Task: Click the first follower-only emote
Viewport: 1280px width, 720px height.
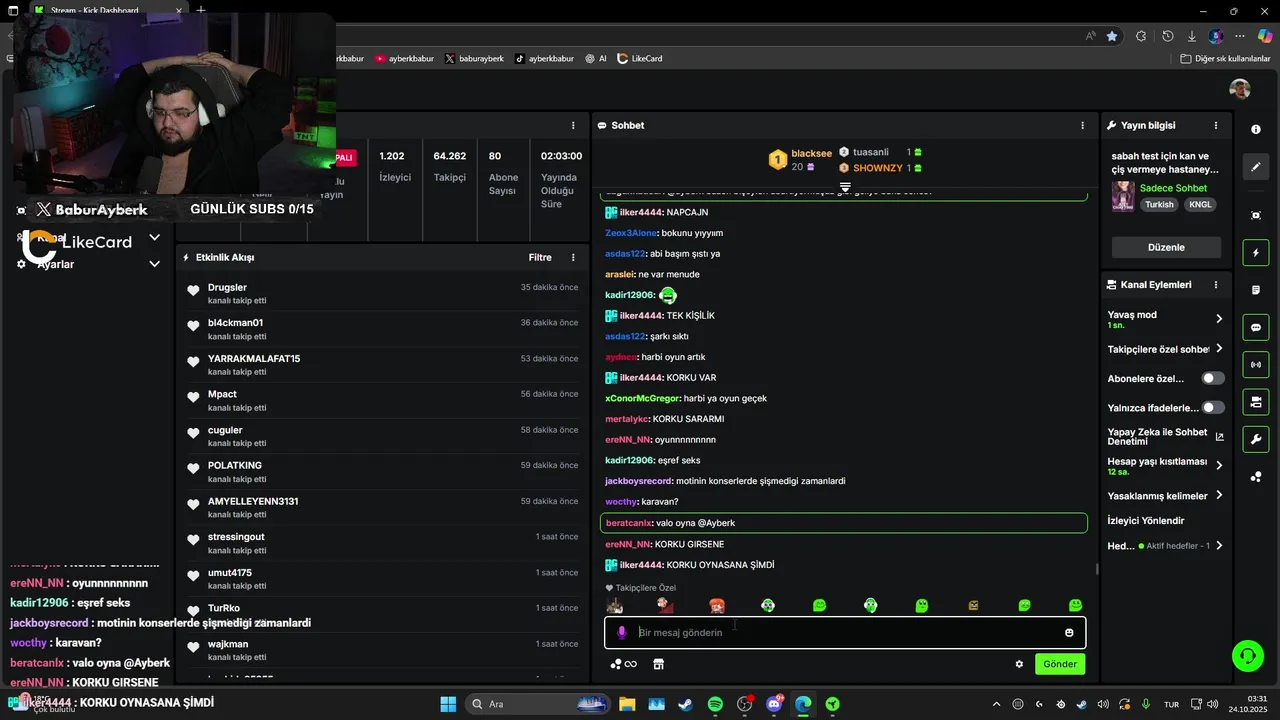Action: (614, 605)
